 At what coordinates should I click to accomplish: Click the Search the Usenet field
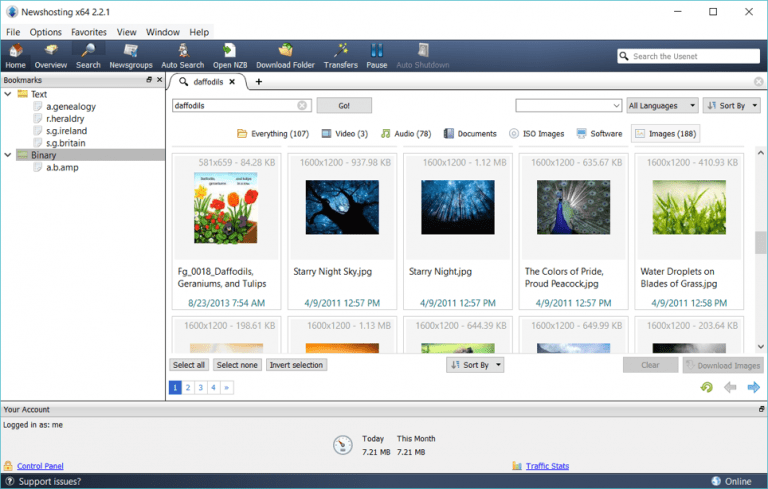click(689, 56)
